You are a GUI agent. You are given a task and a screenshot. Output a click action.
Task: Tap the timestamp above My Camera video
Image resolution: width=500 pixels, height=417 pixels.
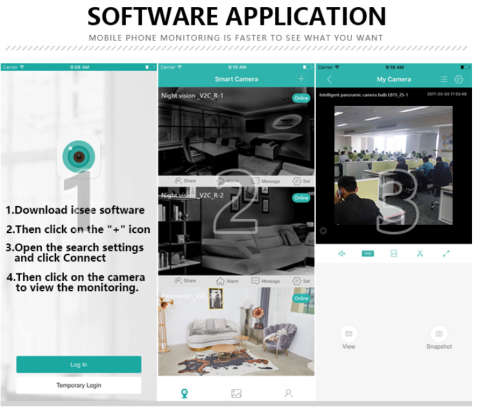(x=447, y=94)
